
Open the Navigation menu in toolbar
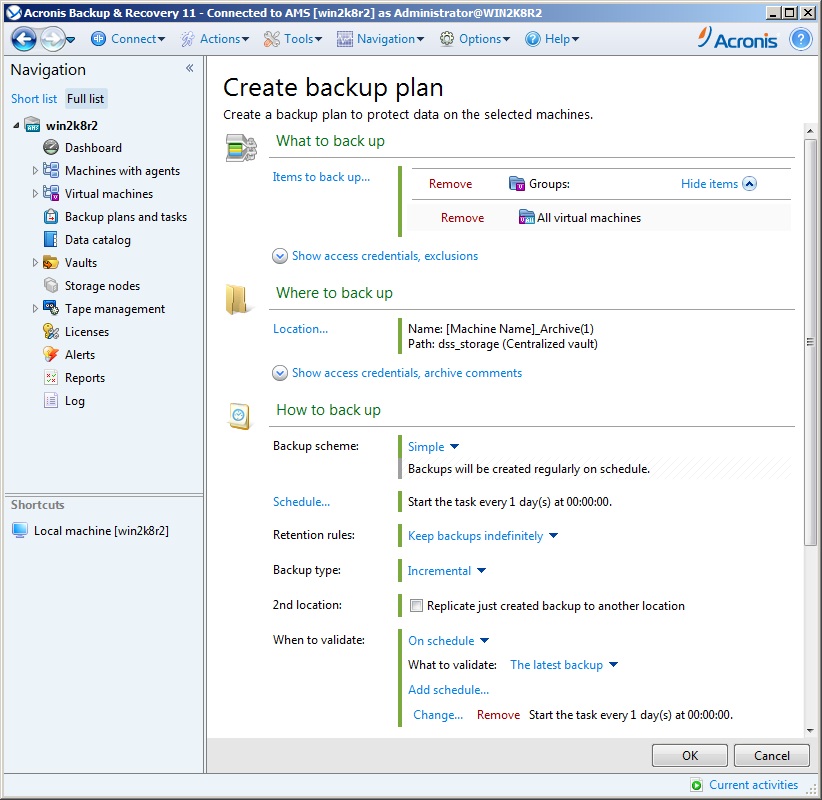pos(380,39)
